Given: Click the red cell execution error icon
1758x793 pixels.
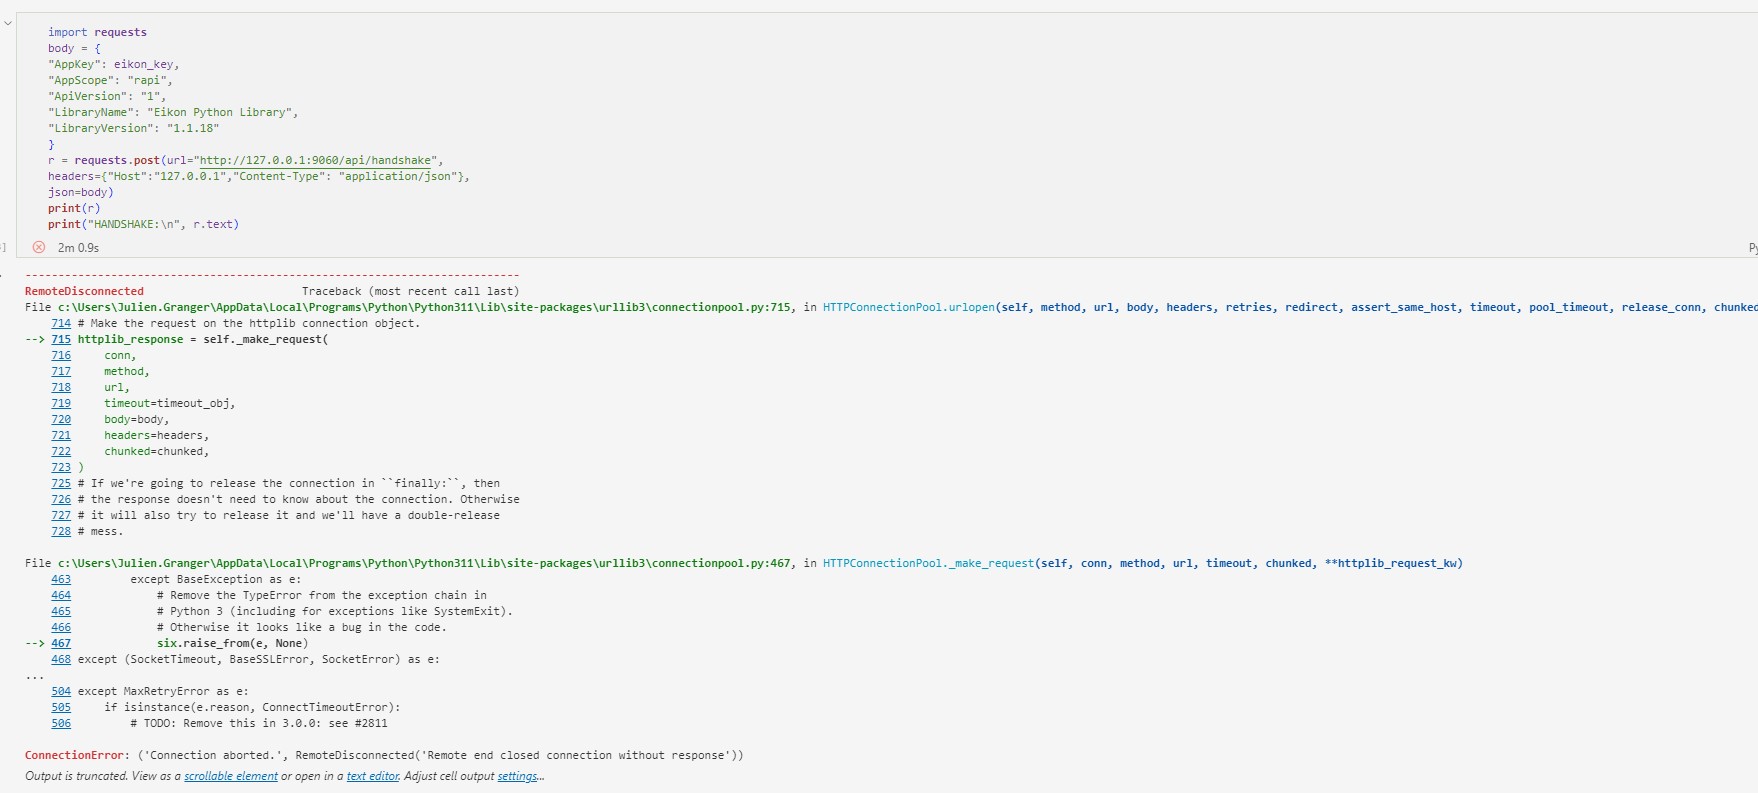Looking at the screenshot, I should [x=39, y=247].
